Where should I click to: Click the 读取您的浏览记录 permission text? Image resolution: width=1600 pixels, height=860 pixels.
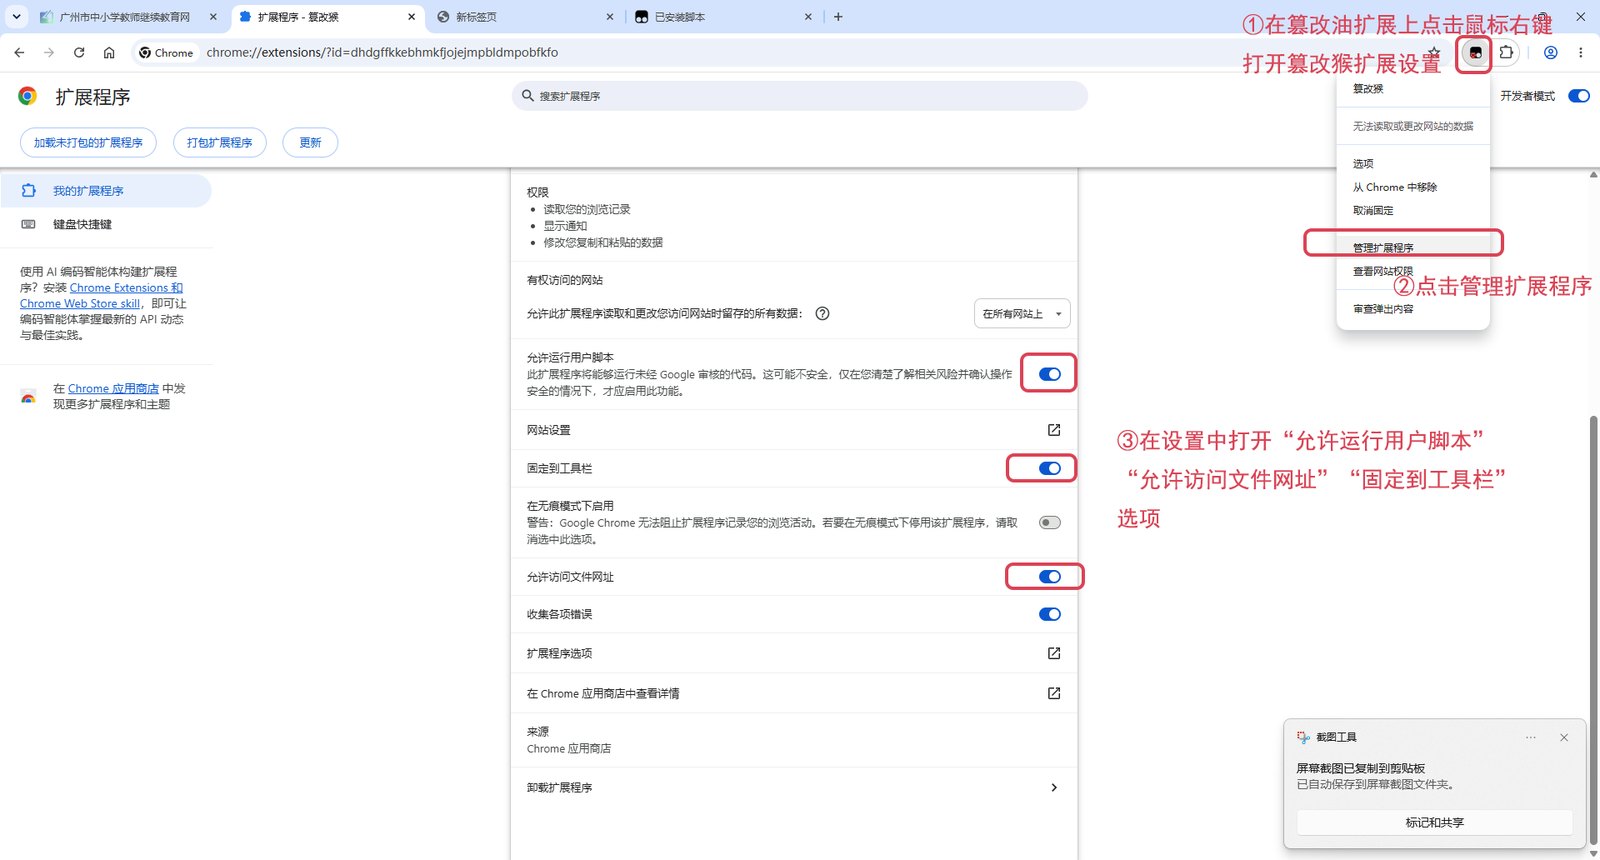587,209
